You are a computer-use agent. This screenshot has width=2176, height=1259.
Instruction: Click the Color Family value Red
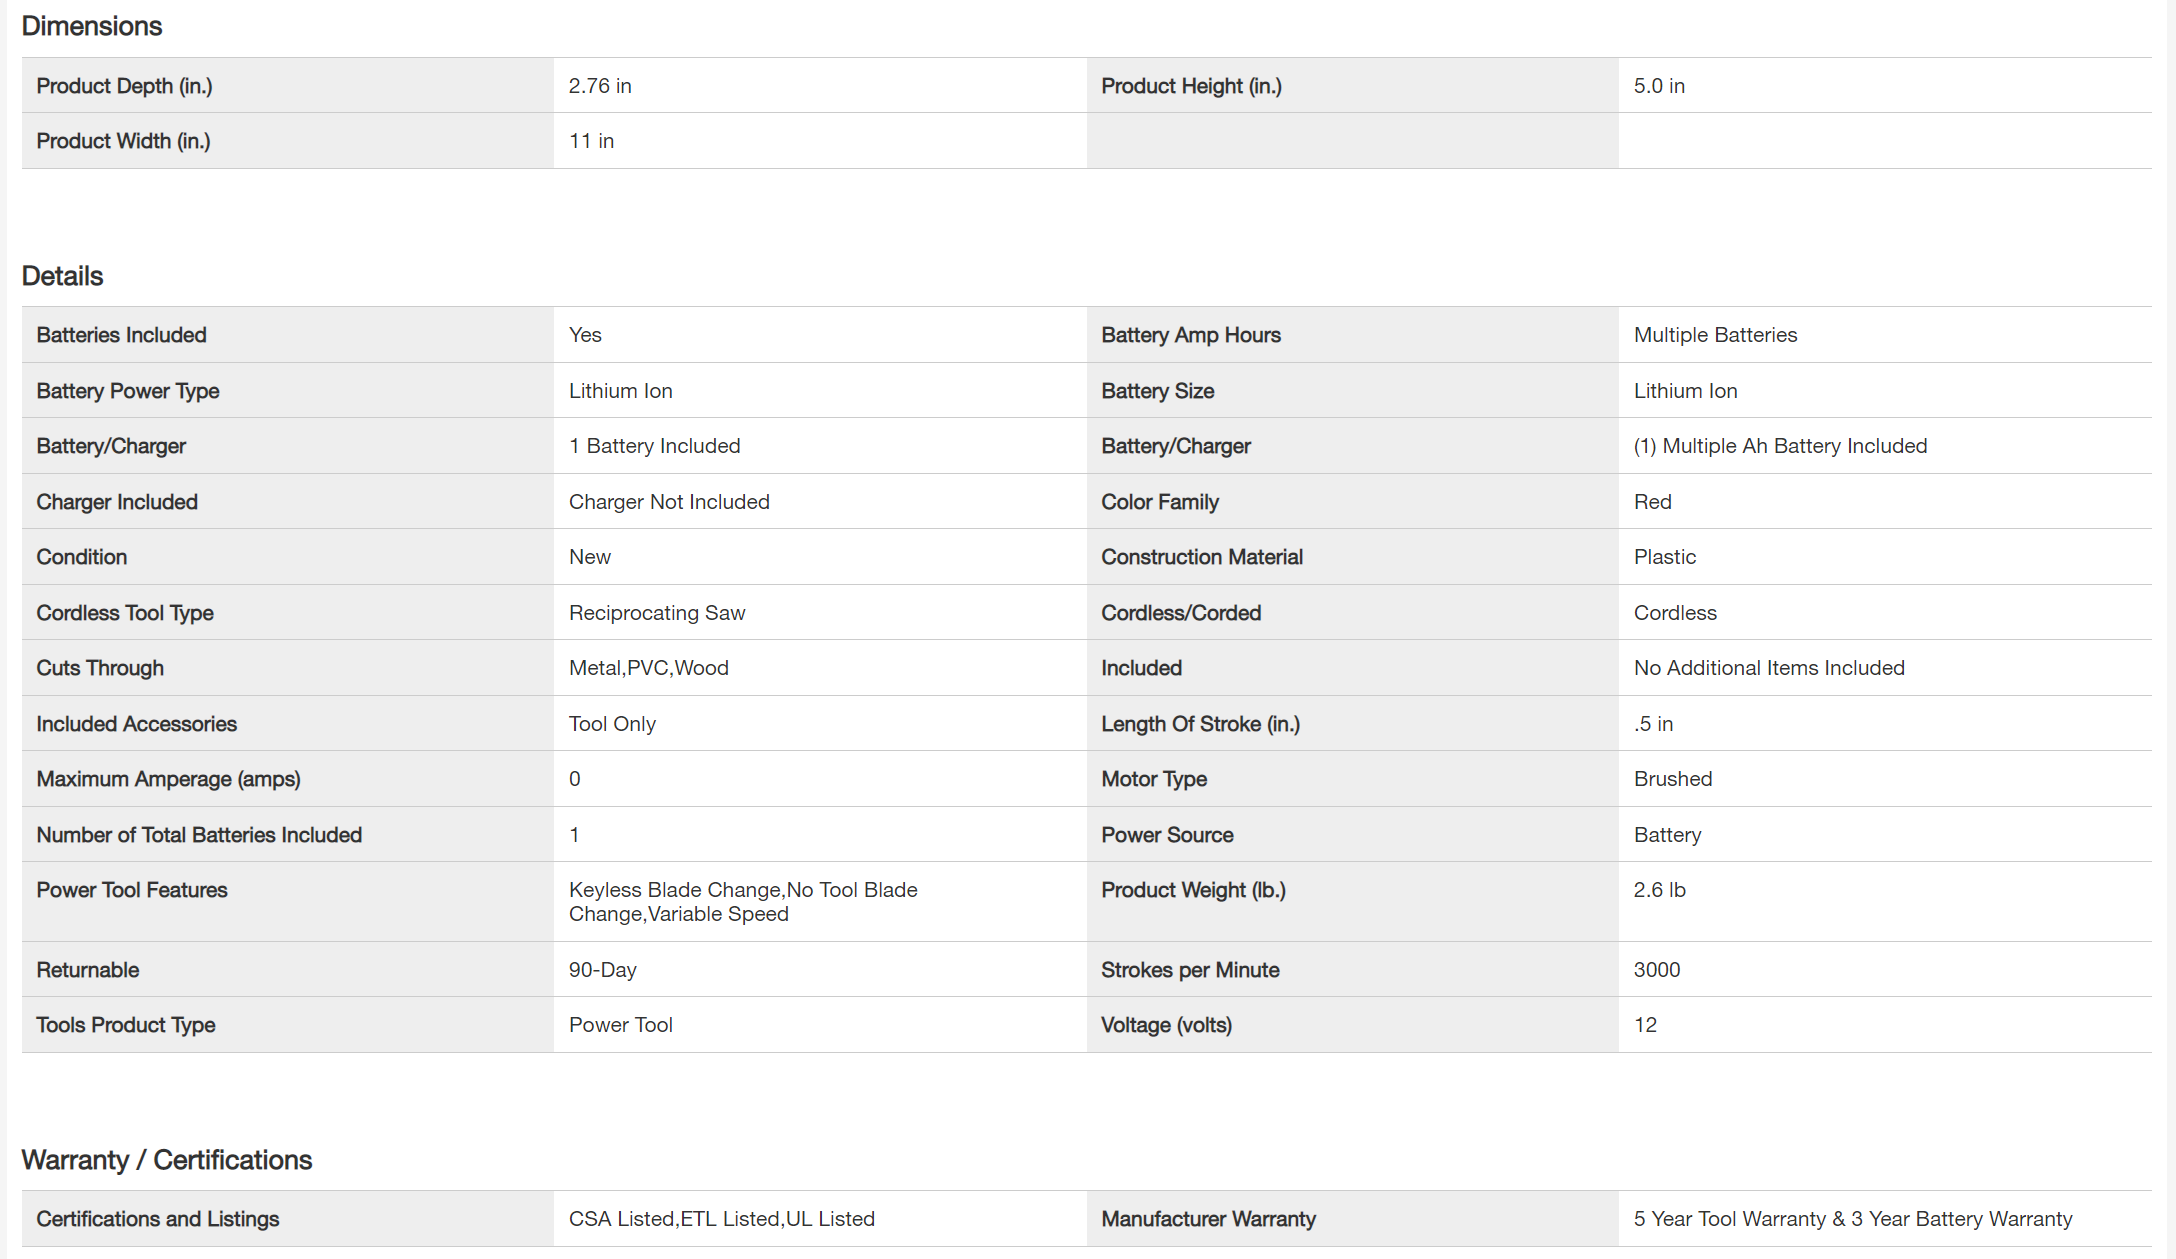(x=1652, y=502)
